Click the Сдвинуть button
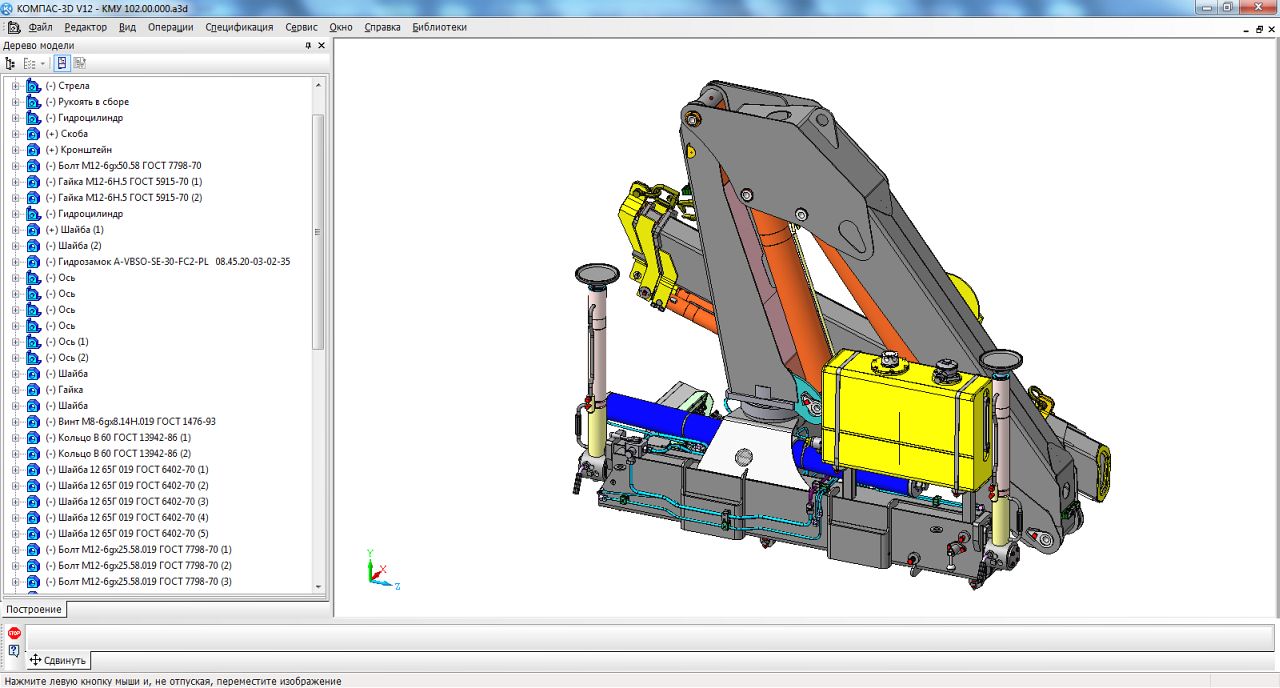The width and height of the screenshot is (1280, 688). pos(58,660)
